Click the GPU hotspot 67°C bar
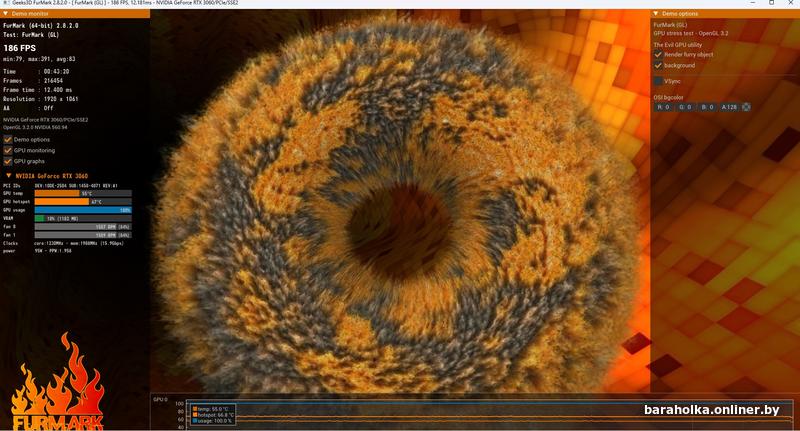This screenshot has height=431, width=800. click(x=83, y=202)
